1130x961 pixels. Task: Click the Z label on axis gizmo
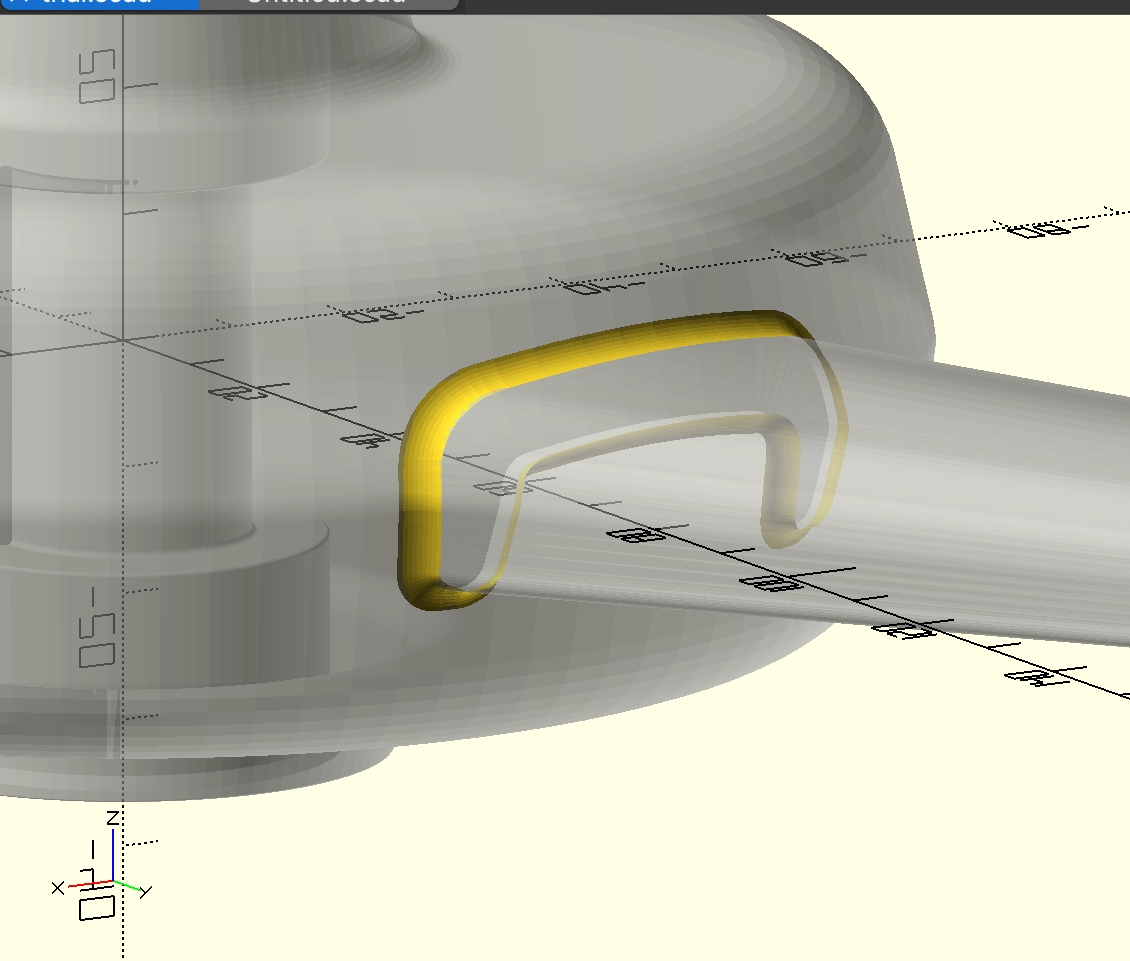coord(114,818)
